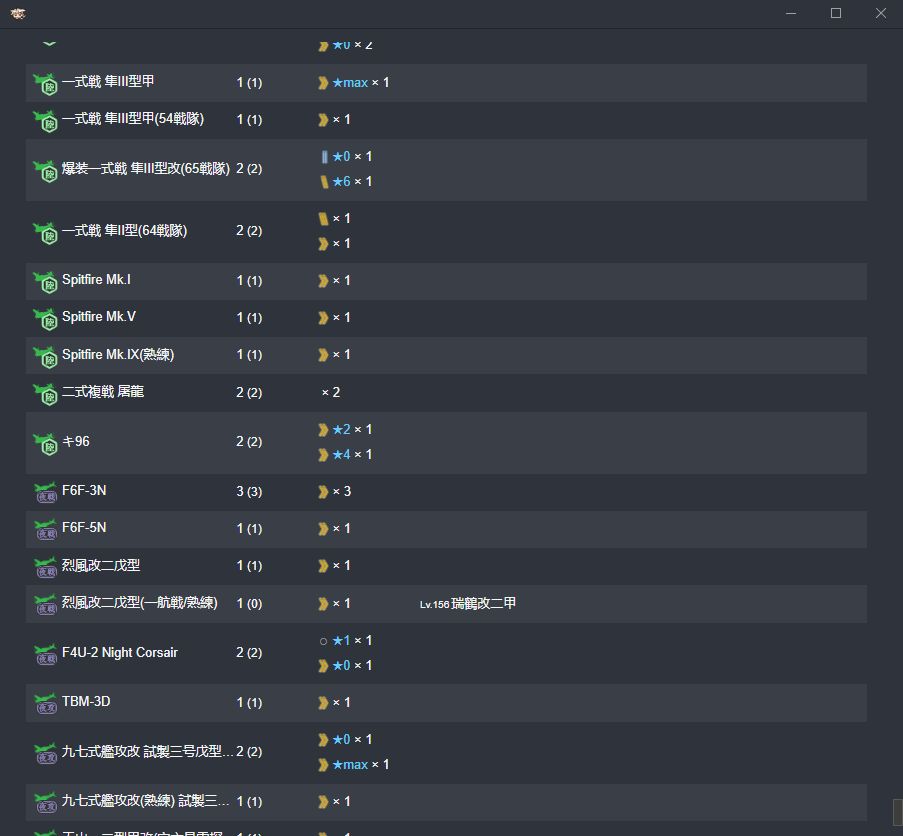Maximize the window
The width and height of the screenshot is (903, 836).
tap(836, 13)
